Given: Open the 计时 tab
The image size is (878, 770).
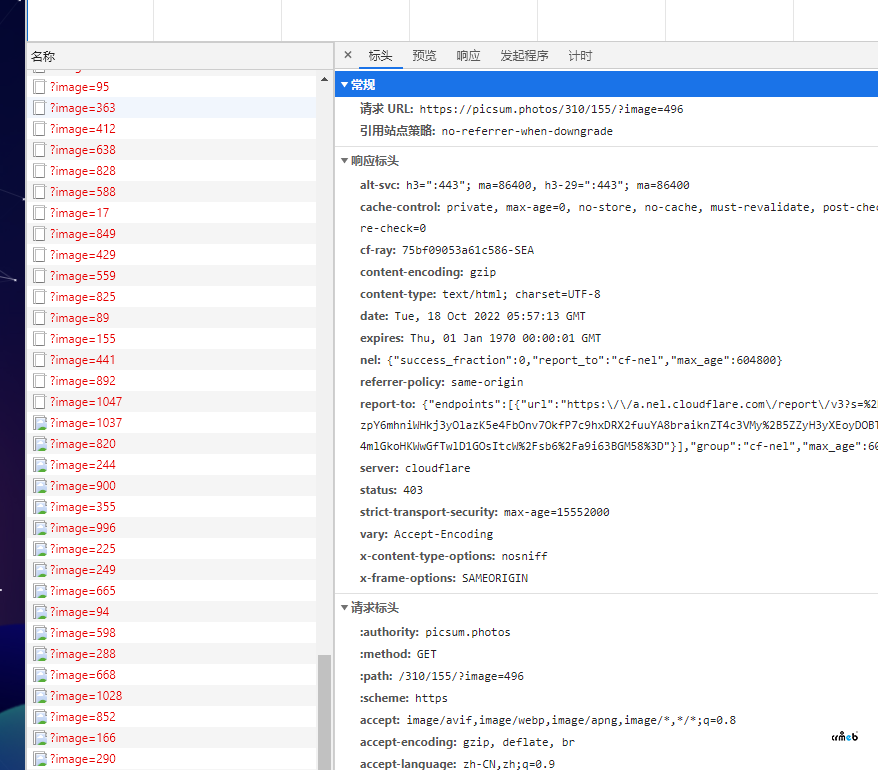Looking at the screenshot, I should click(580, 56).
